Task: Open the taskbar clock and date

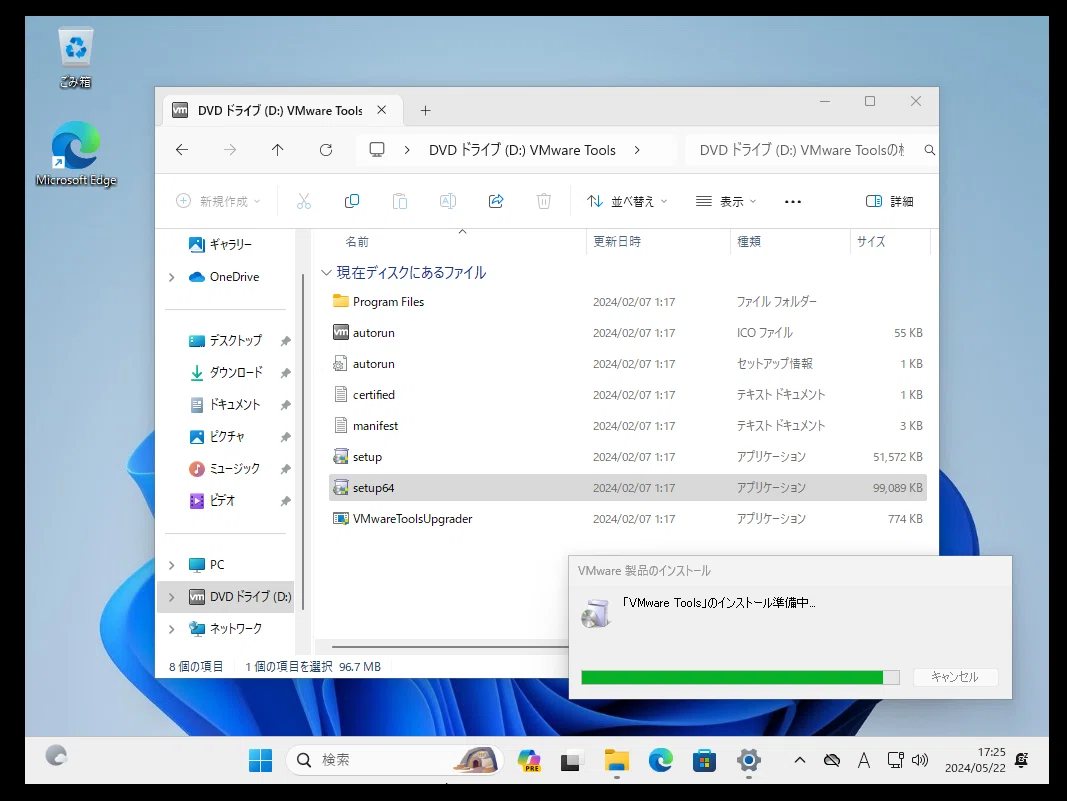Action: 975,760
